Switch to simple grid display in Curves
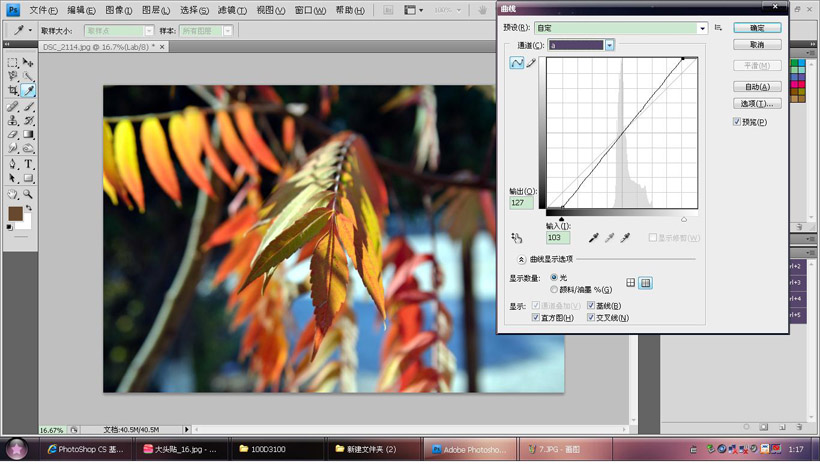 (x=631, y=283)
